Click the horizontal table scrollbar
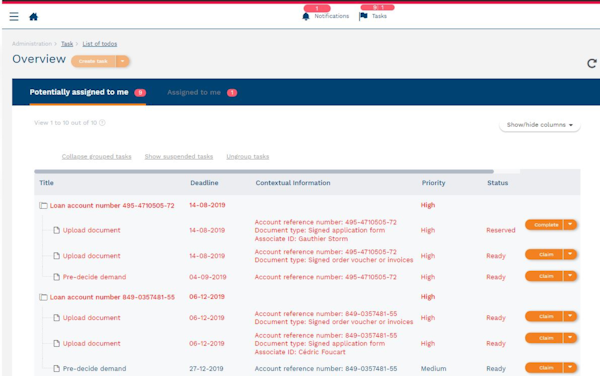This screenshot has height=376, width=600. [264, 171]
